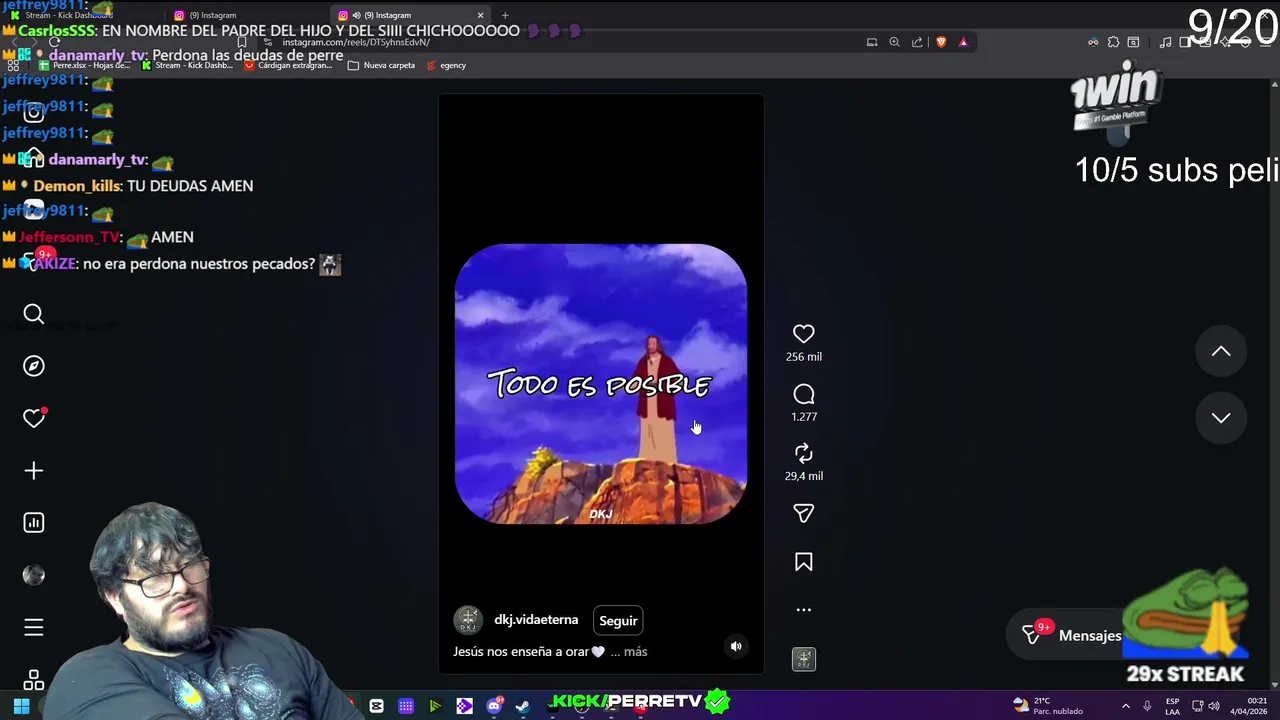The height and width of the screenshot is (720, 1280).
Task: Switch to the middle Instagram tab
Action: [x=245, y=15]
